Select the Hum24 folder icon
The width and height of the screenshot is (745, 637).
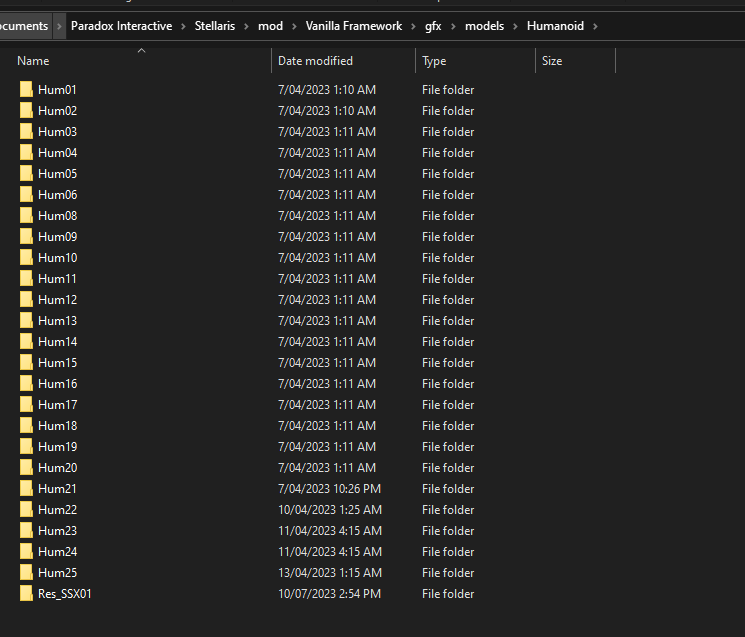pos(26,551)
